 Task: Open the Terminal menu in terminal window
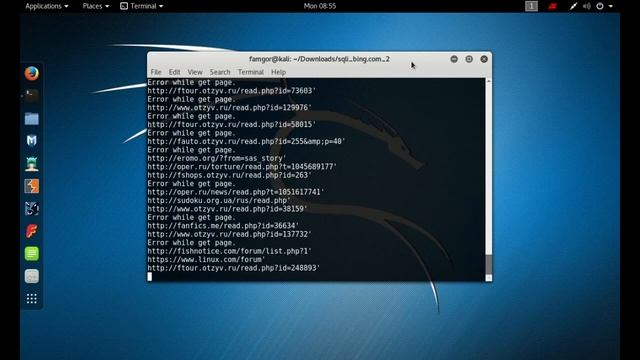point(251,72)
